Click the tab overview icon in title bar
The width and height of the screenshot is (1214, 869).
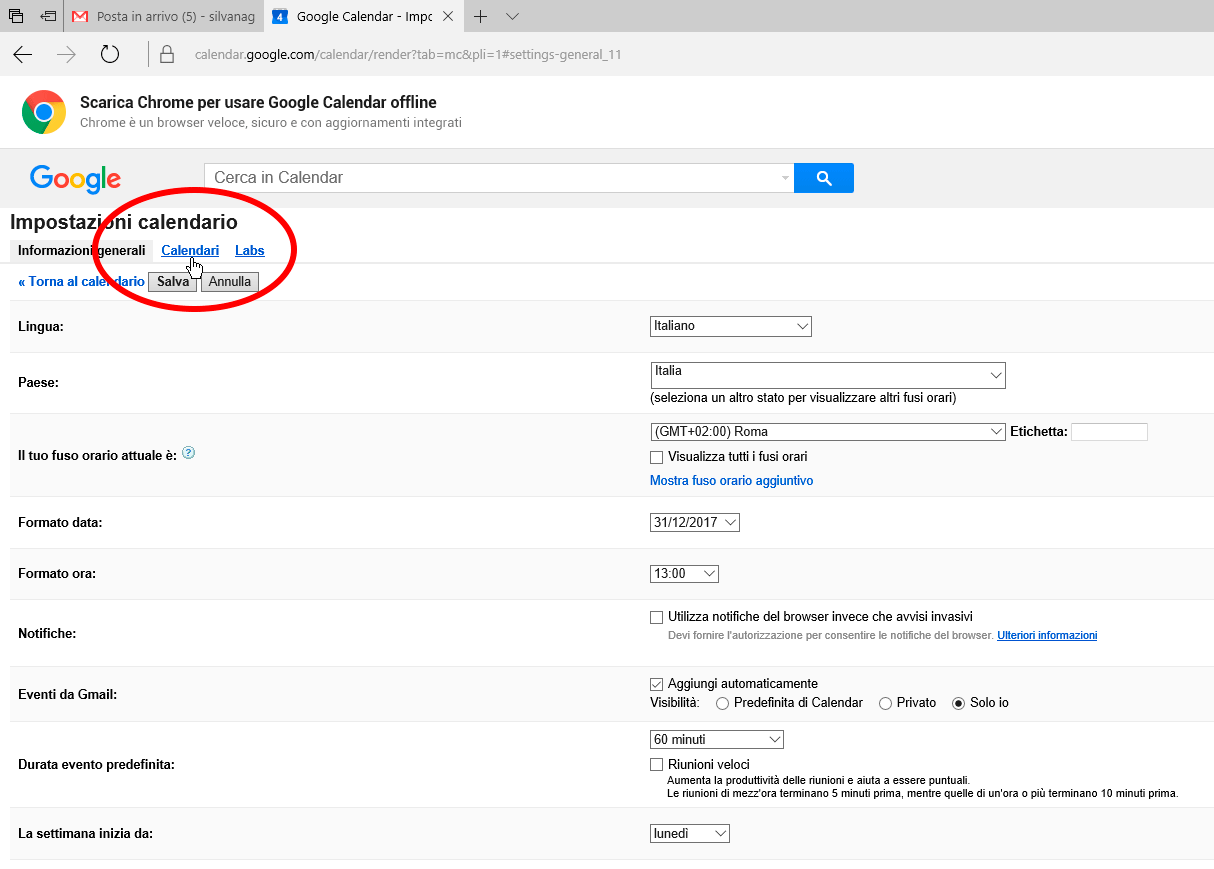(16, 16)
